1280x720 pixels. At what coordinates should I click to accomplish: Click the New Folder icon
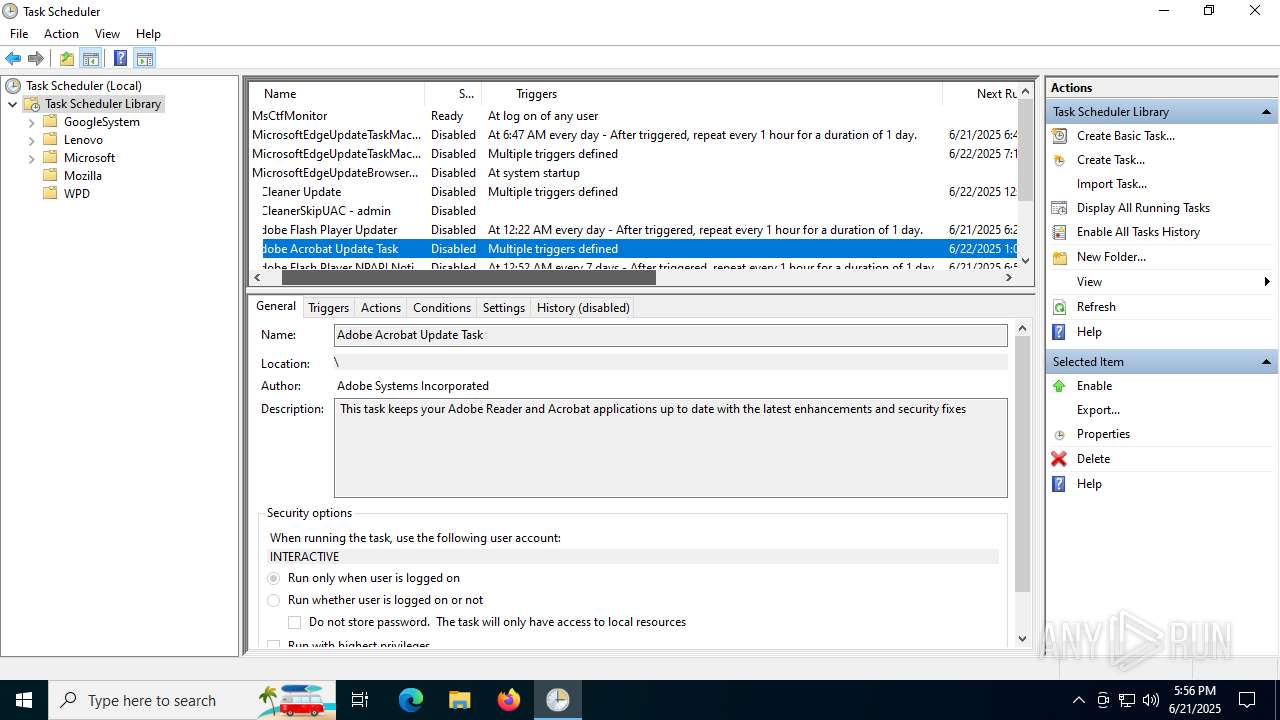[x=1060, y=257]
